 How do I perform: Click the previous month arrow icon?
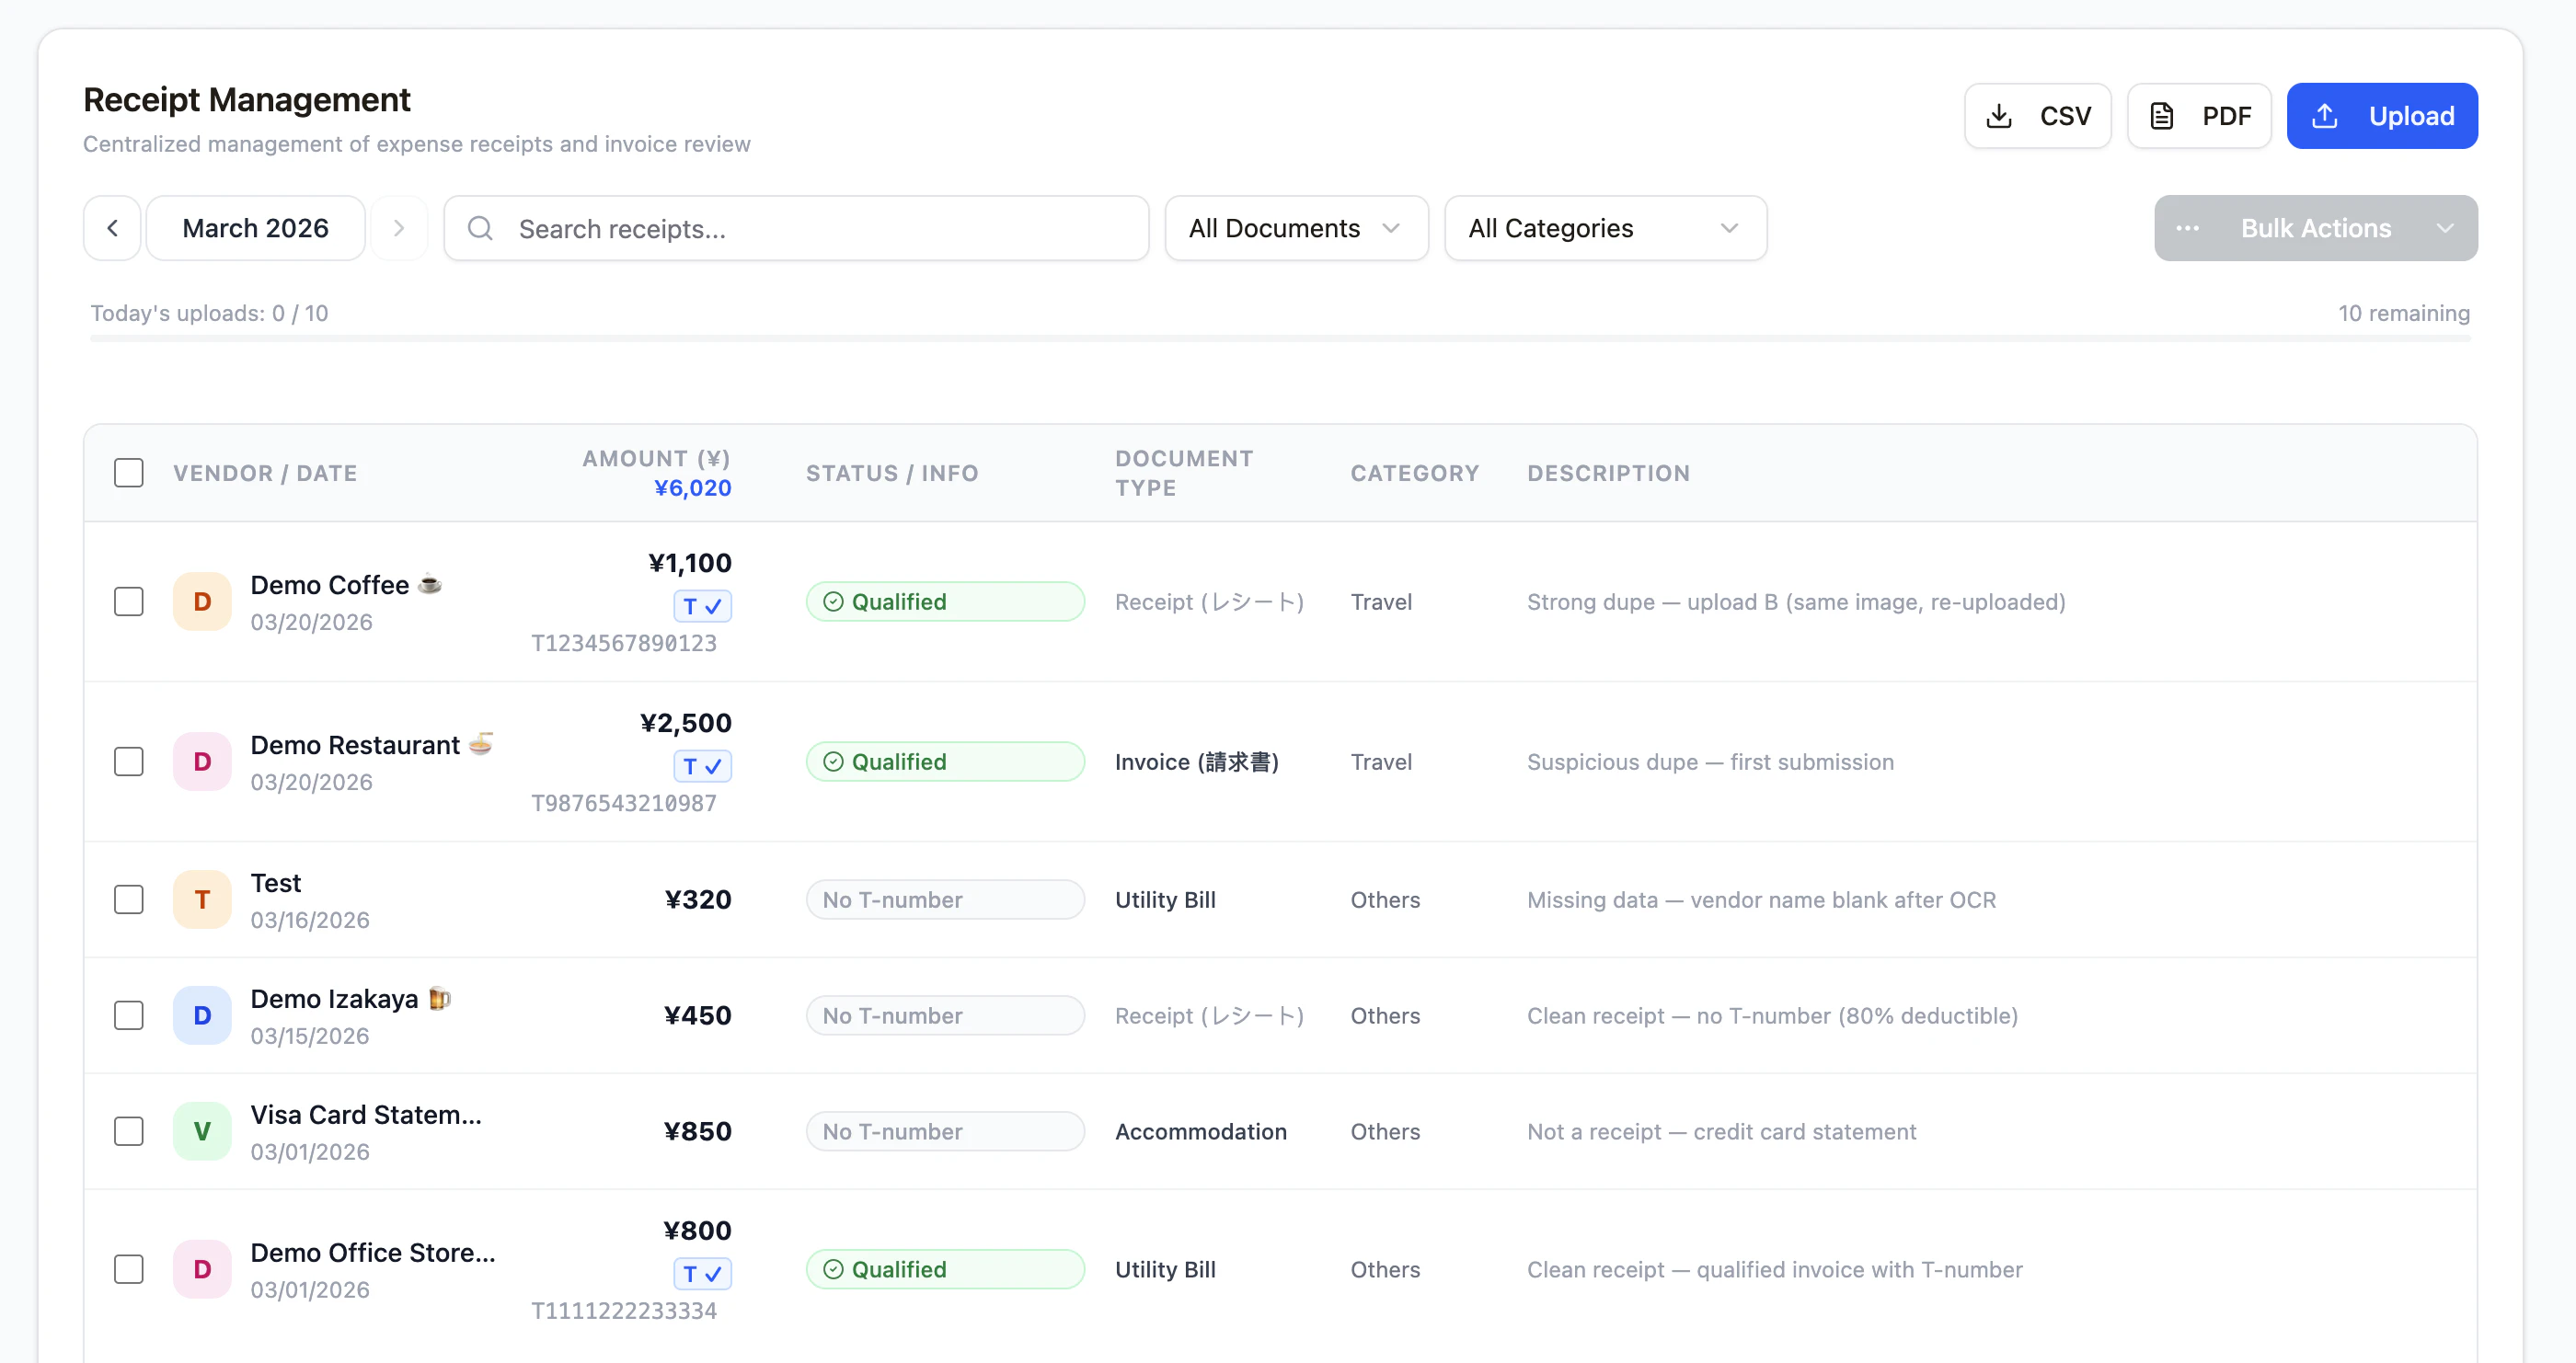point(112,228)
